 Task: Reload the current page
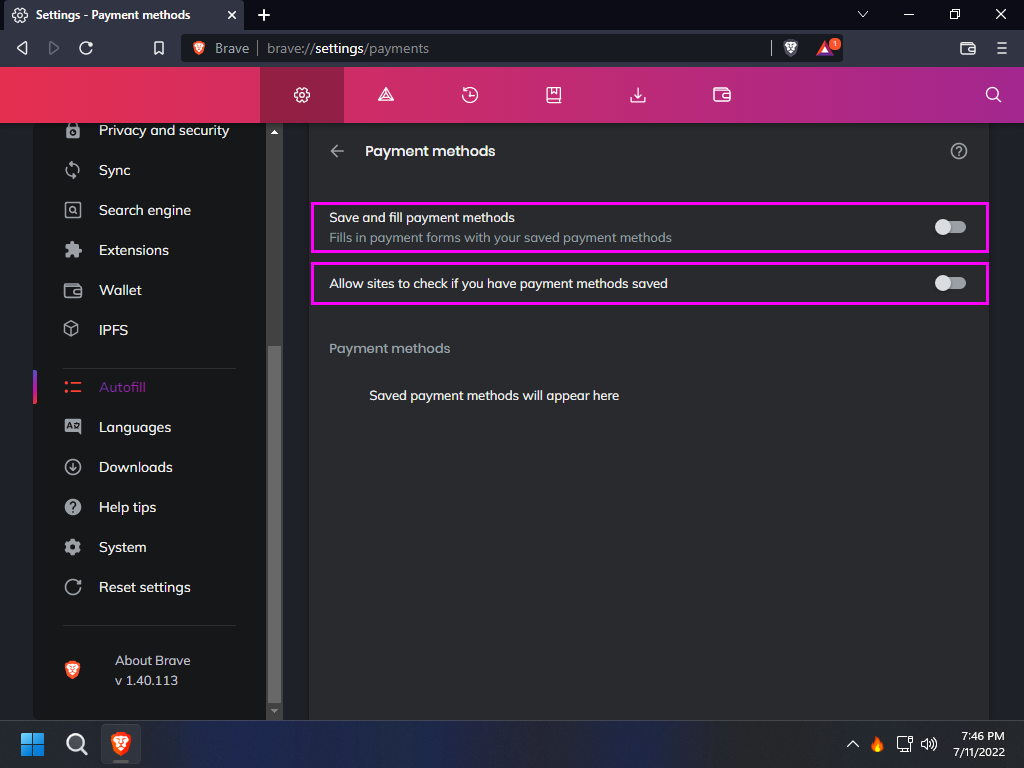click(86, 48)
